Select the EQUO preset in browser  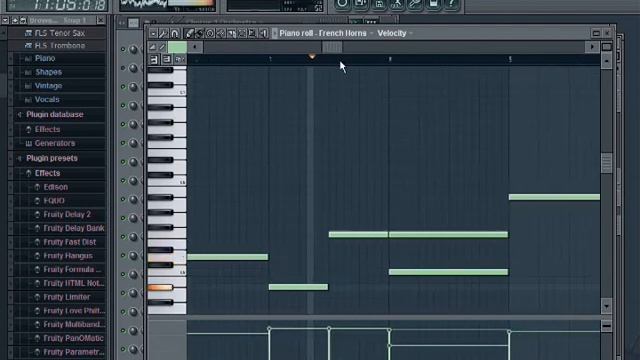[x=54, y=201]
